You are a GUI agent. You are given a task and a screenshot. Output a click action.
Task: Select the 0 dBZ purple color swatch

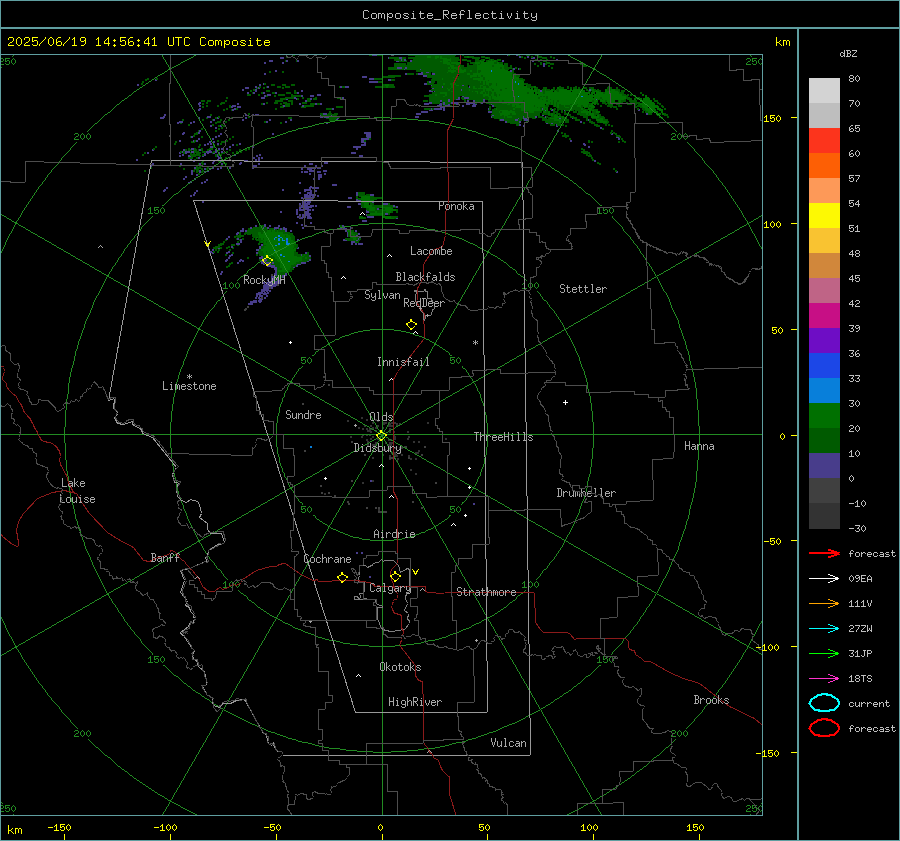click(824, 466)
